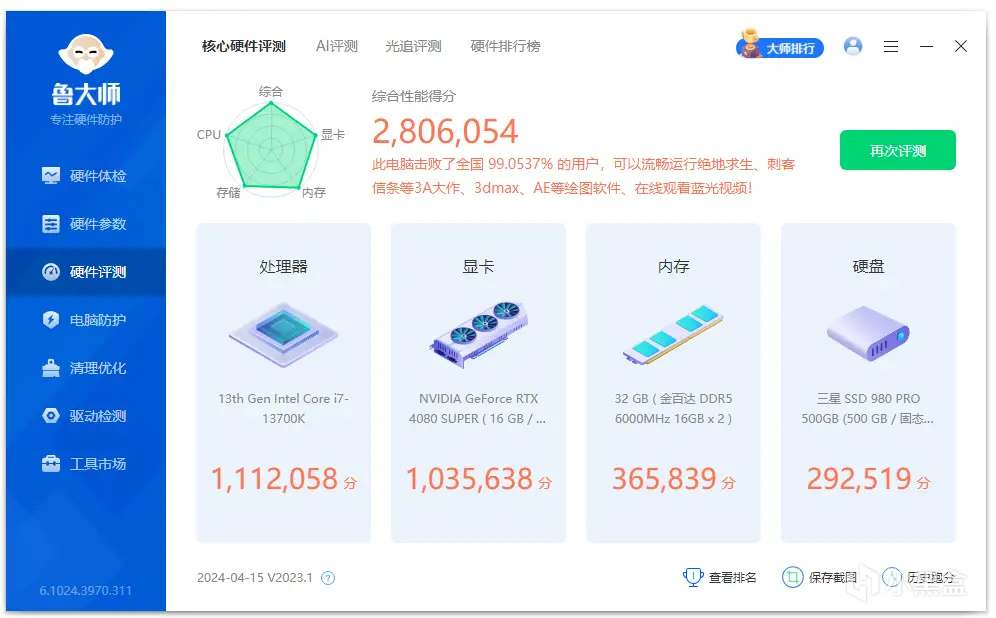Close the 鲁大师 window
This screenshot has width=996, height=618.
[961, 46]
